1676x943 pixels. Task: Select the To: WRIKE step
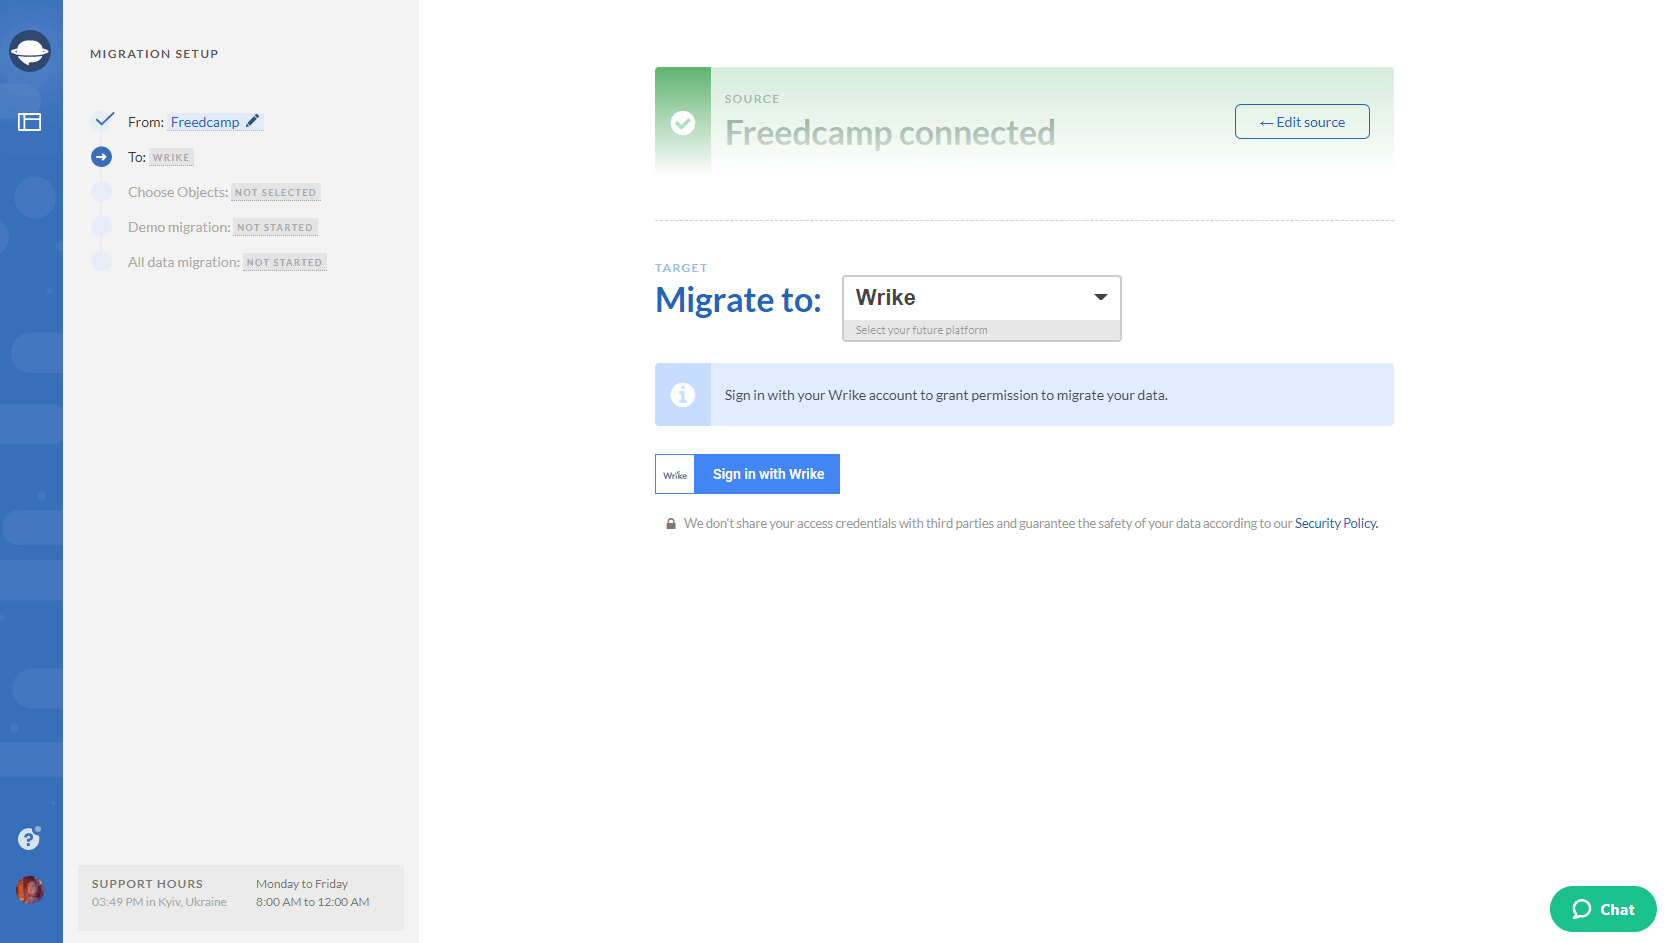pyautogui.click(x=160, y=157)
